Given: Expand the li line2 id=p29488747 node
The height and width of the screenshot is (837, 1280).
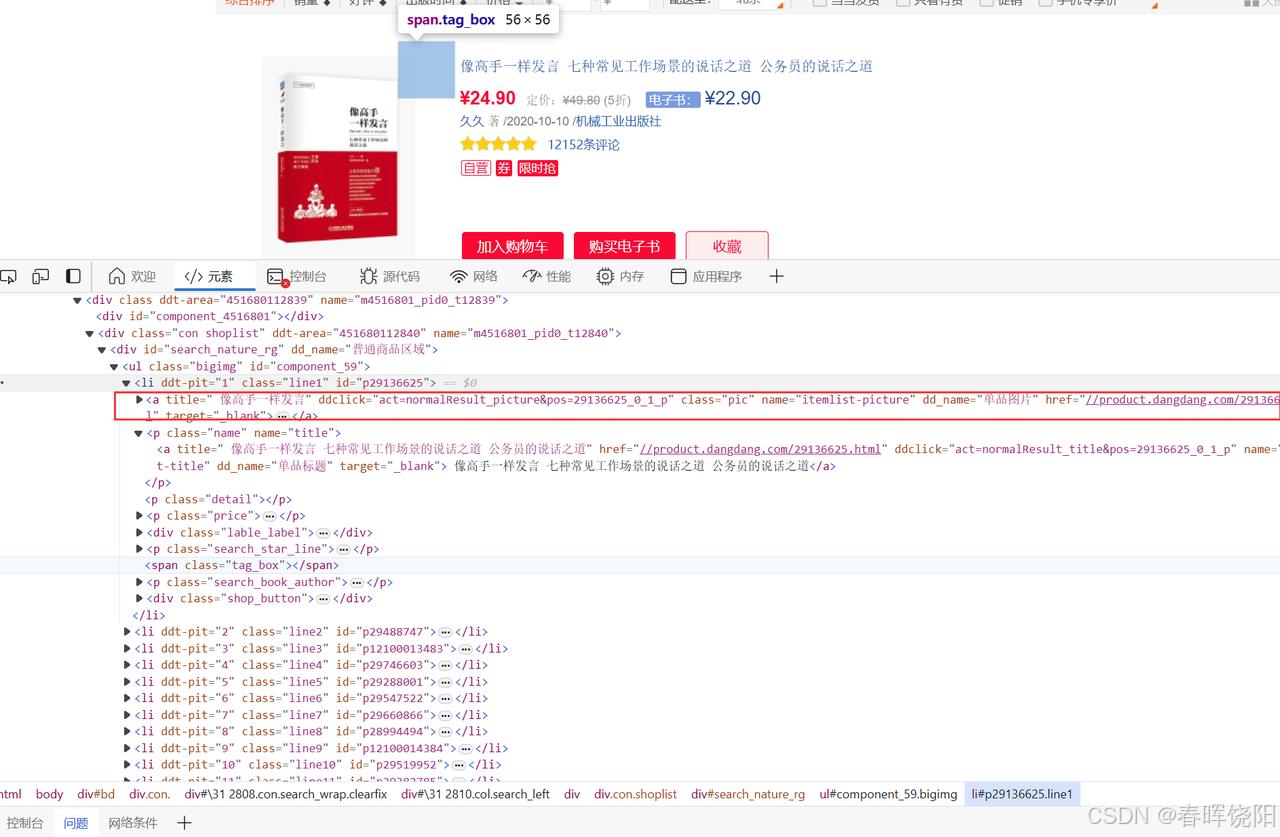Looking at the screenshot, I should point(127,632).
